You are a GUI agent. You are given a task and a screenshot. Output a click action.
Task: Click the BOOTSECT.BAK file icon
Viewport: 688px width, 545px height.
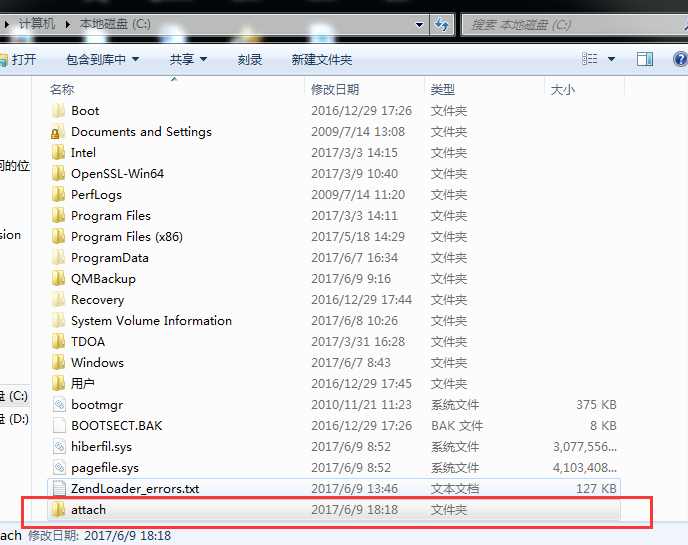(x=59, y=426)
